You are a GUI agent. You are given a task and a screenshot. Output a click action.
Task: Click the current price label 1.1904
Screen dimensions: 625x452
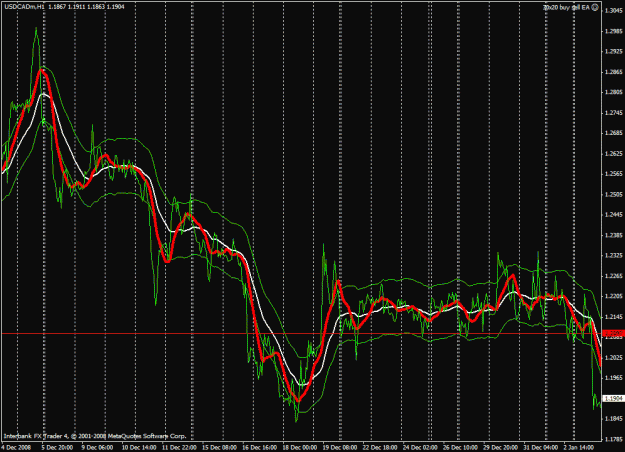613,399
